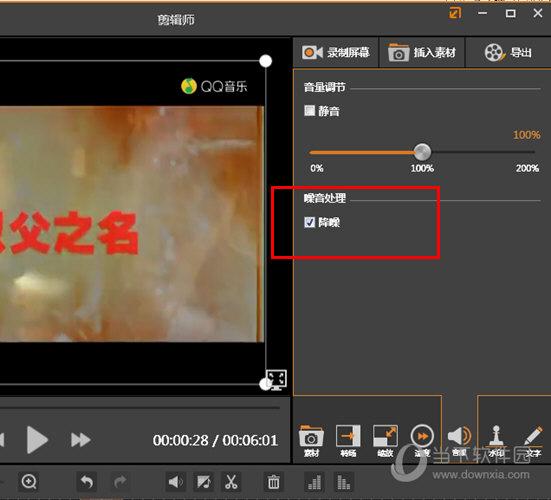The height and width of the screenshot is (500, 551).
Task: Close the 剪辑师 window
Action: tap(538, 13)
